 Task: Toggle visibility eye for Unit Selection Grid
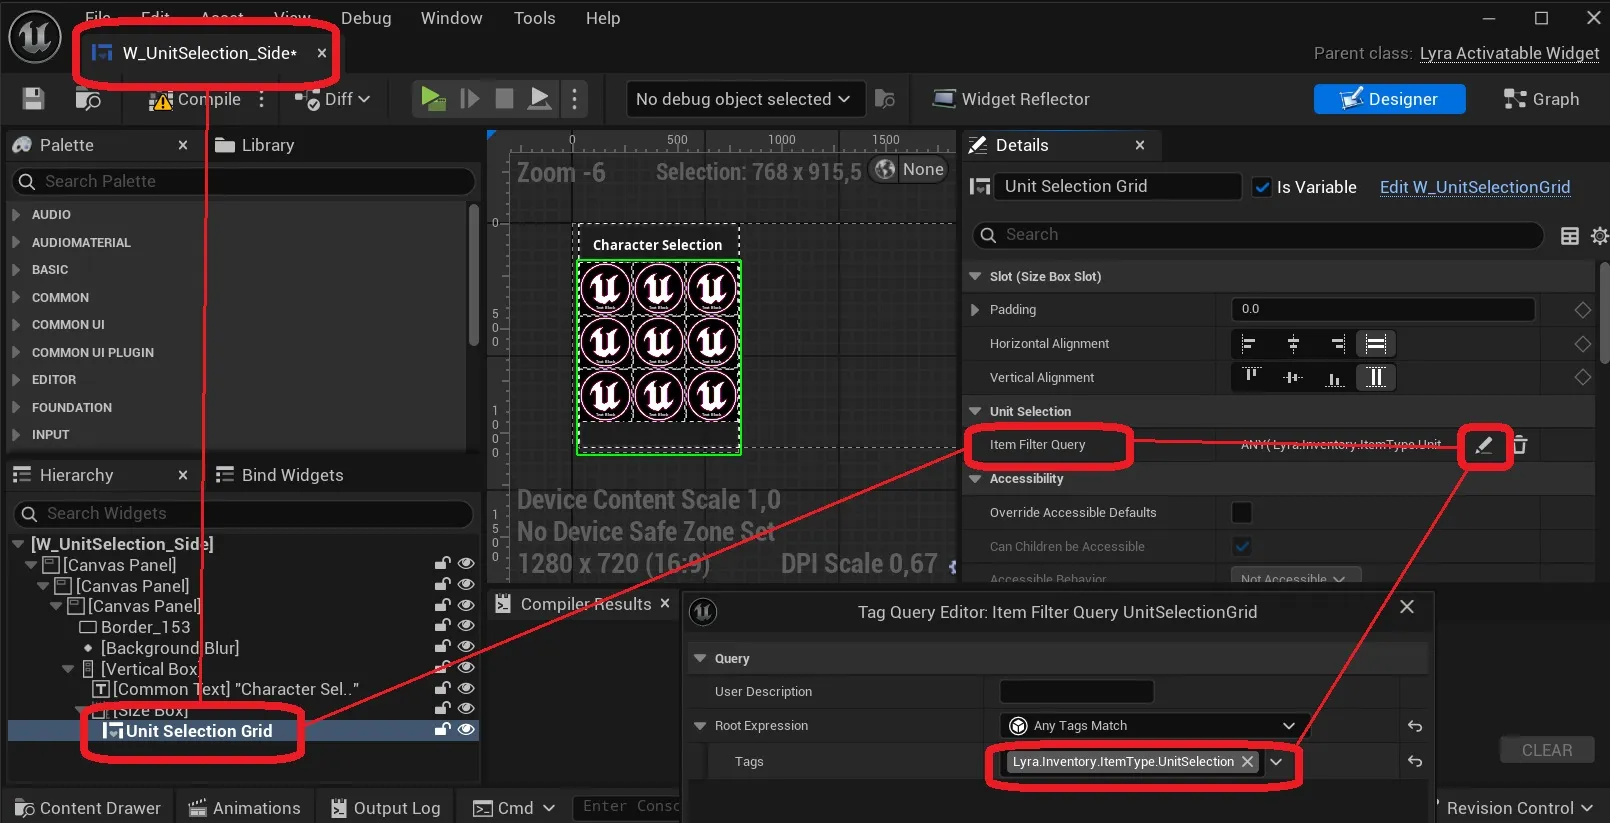tap(465, 730)
